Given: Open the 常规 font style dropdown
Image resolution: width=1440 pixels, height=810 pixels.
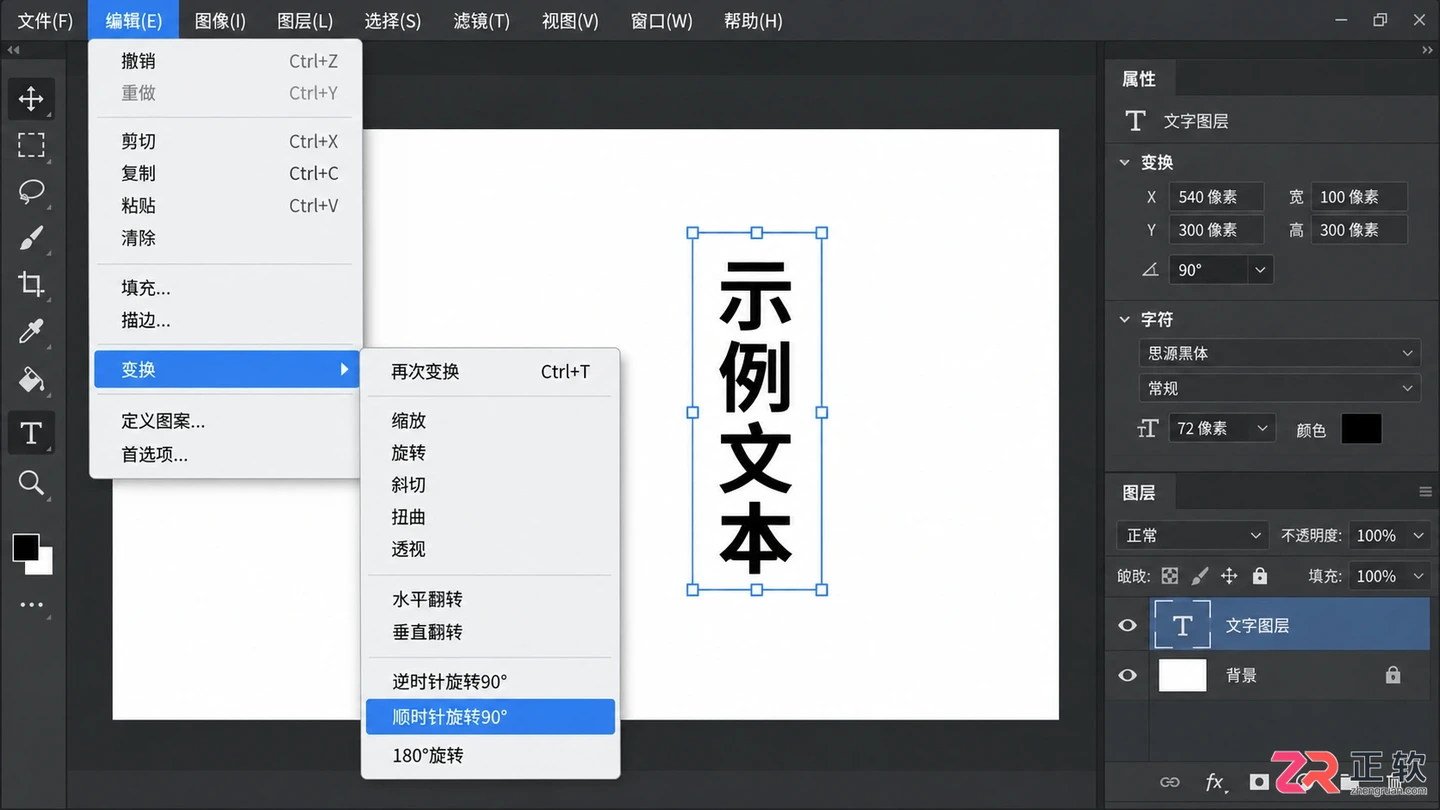Looking at the screenshot, I should (x=1279, y=388).
